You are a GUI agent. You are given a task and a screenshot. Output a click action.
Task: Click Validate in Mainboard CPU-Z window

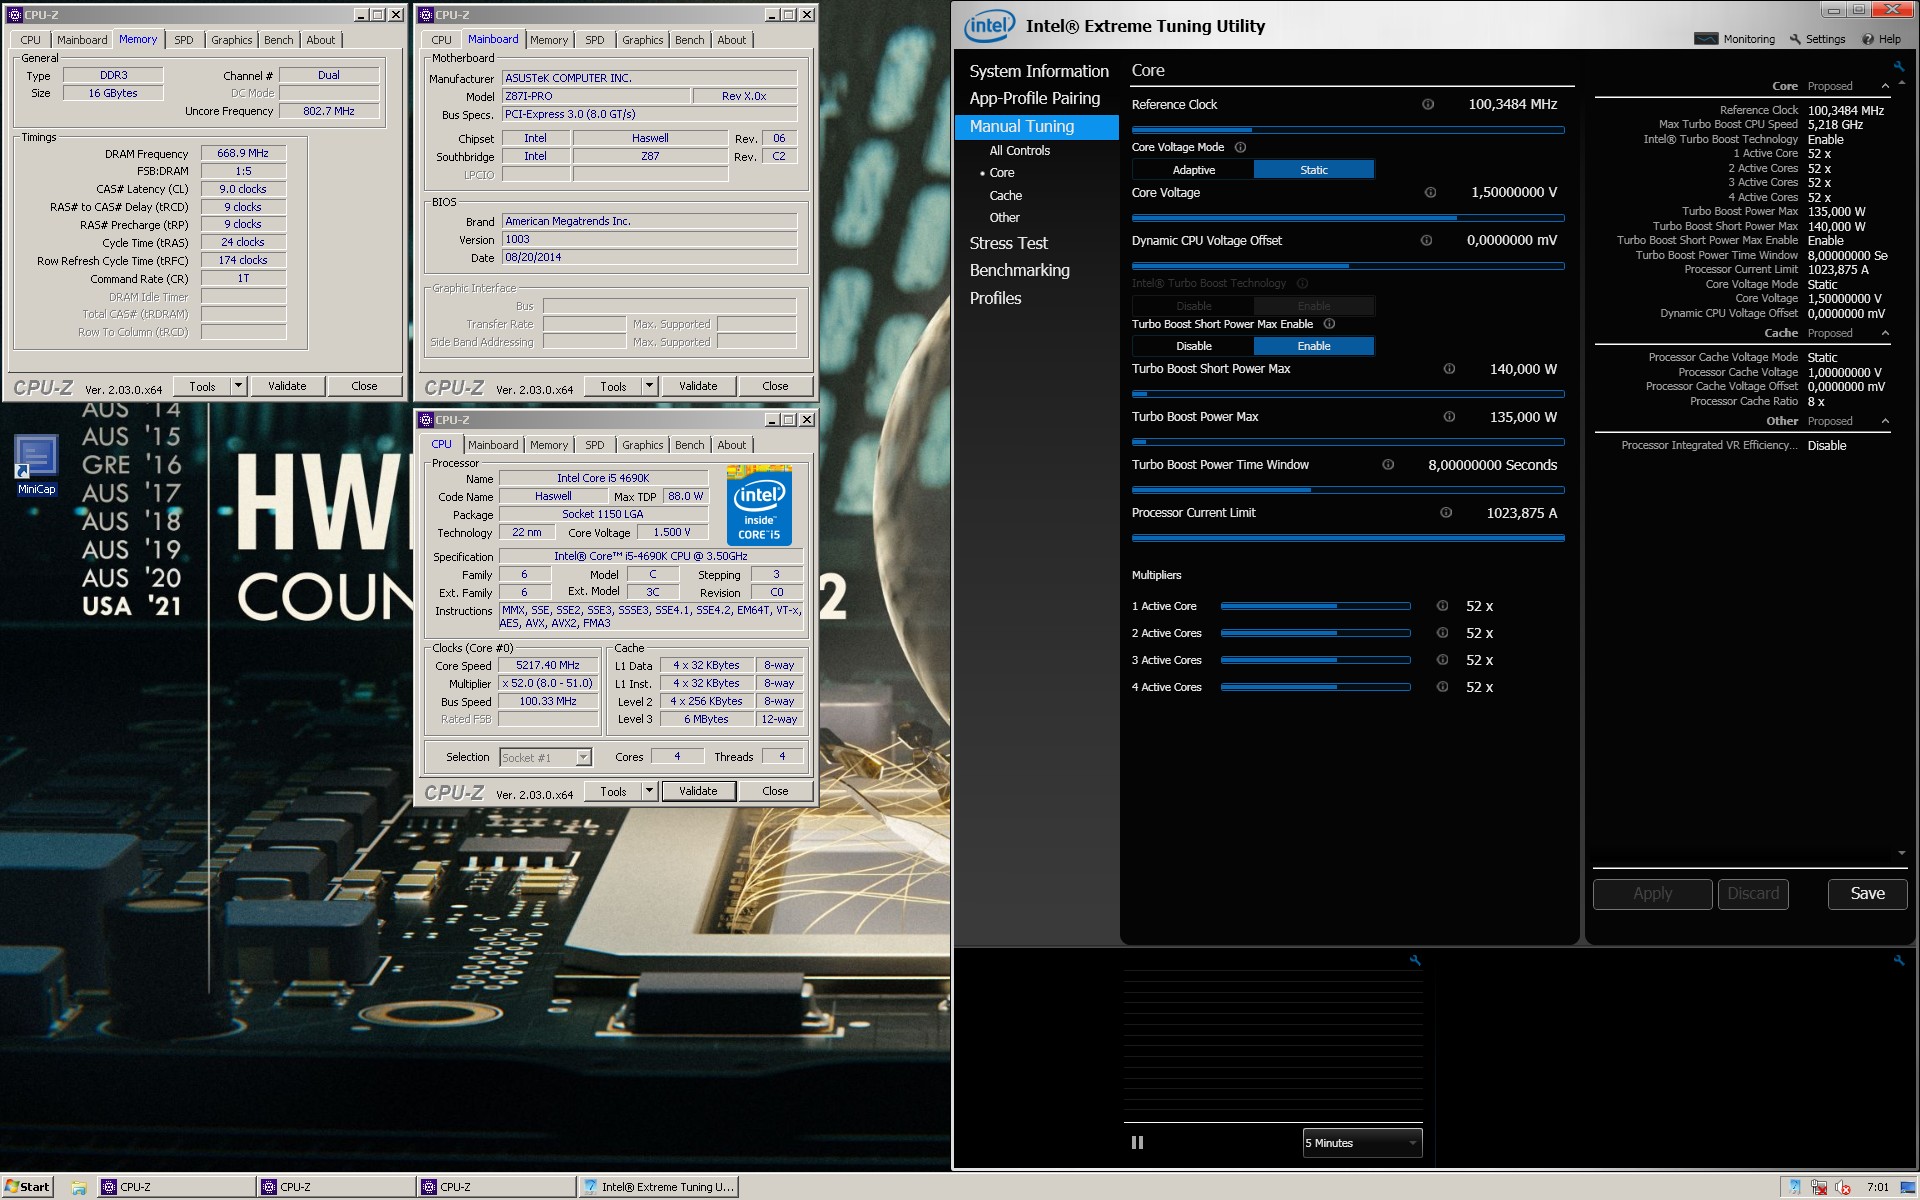point(698,386)
